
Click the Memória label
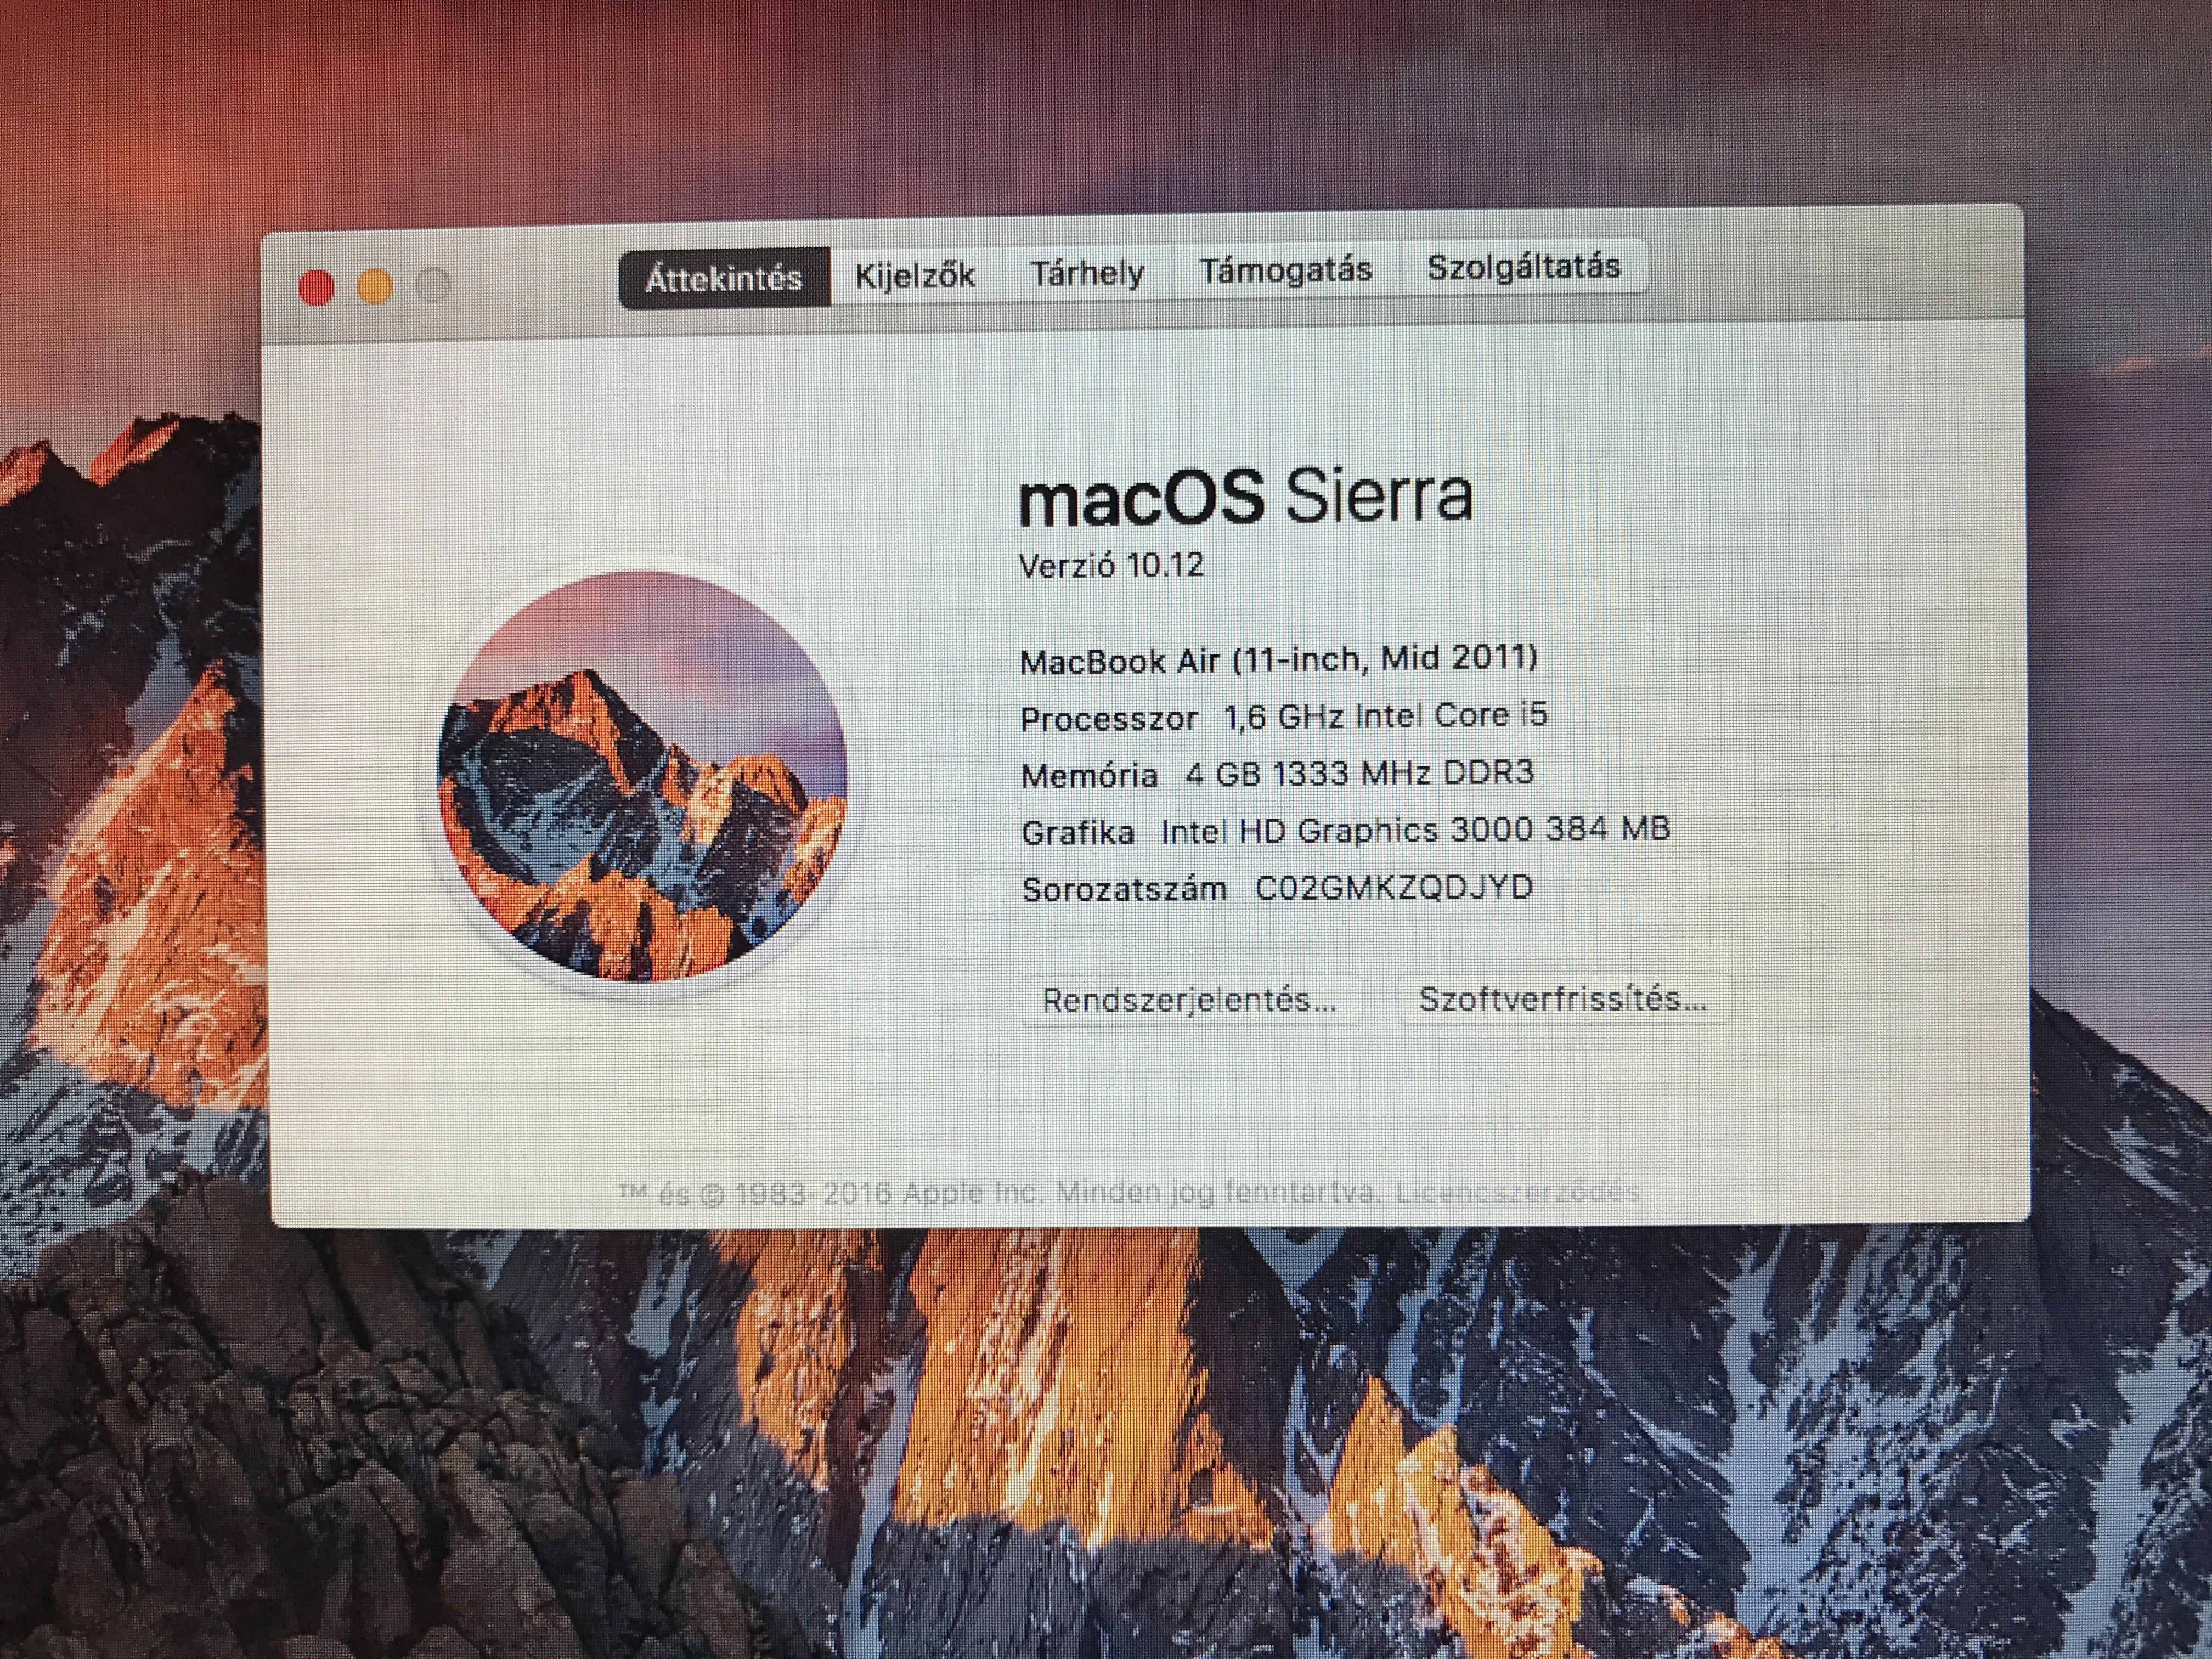coord(1089,776)
